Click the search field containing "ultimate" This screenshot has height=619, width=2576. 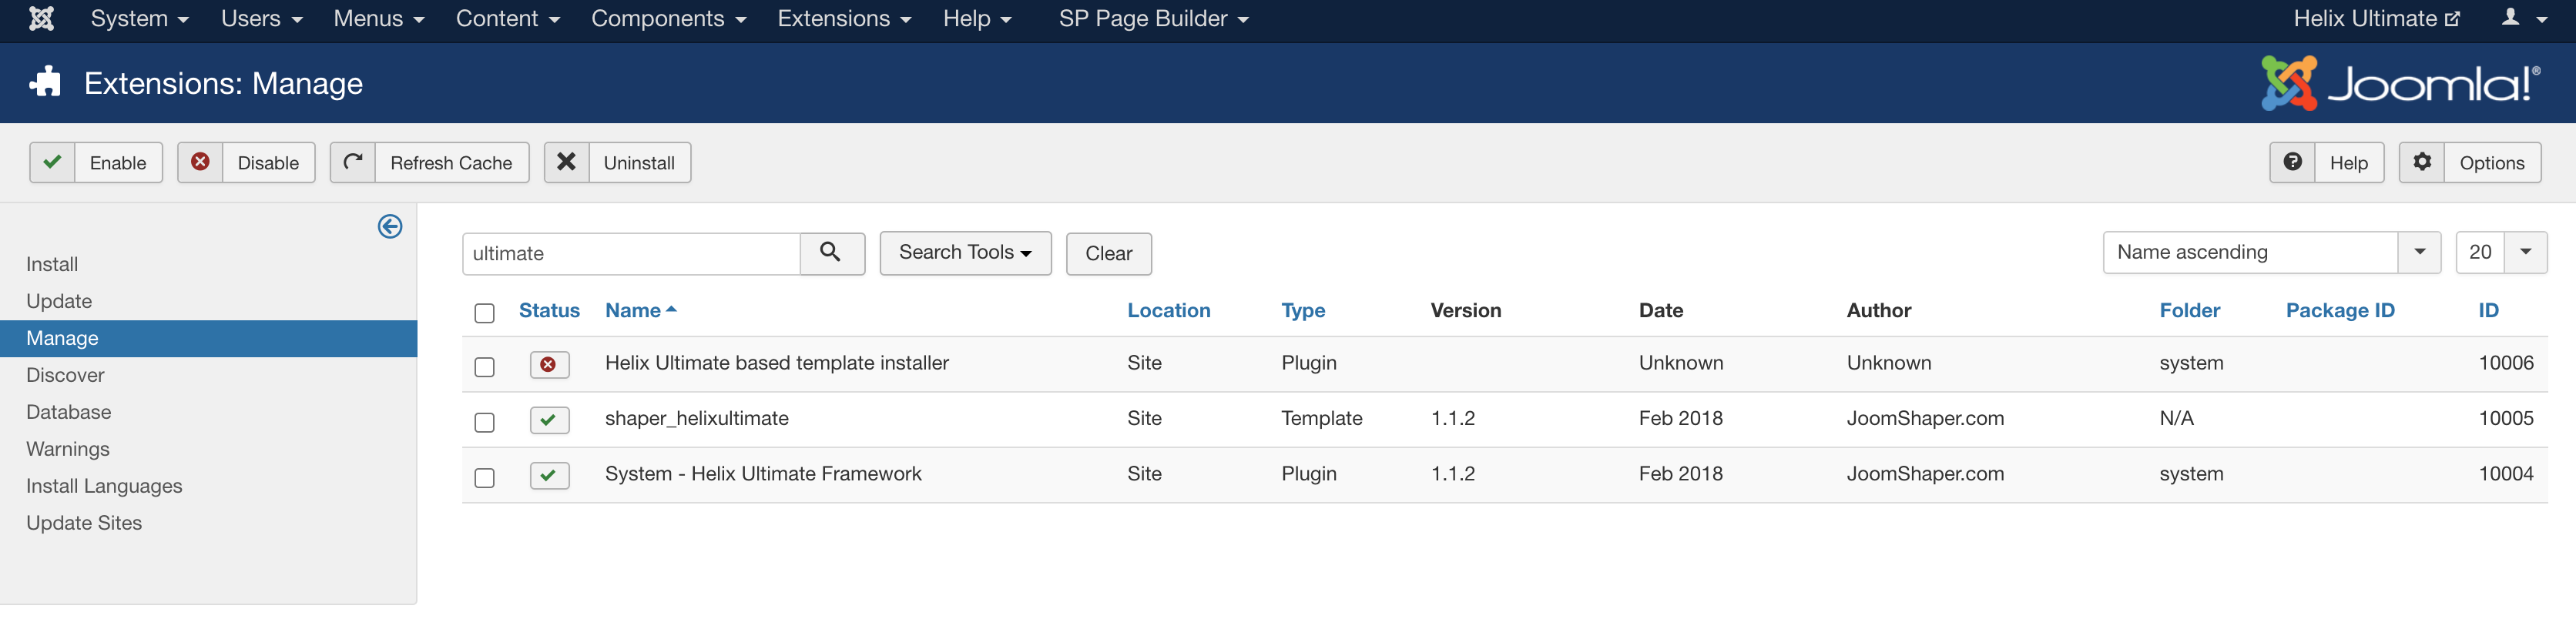tap(631, 254)
